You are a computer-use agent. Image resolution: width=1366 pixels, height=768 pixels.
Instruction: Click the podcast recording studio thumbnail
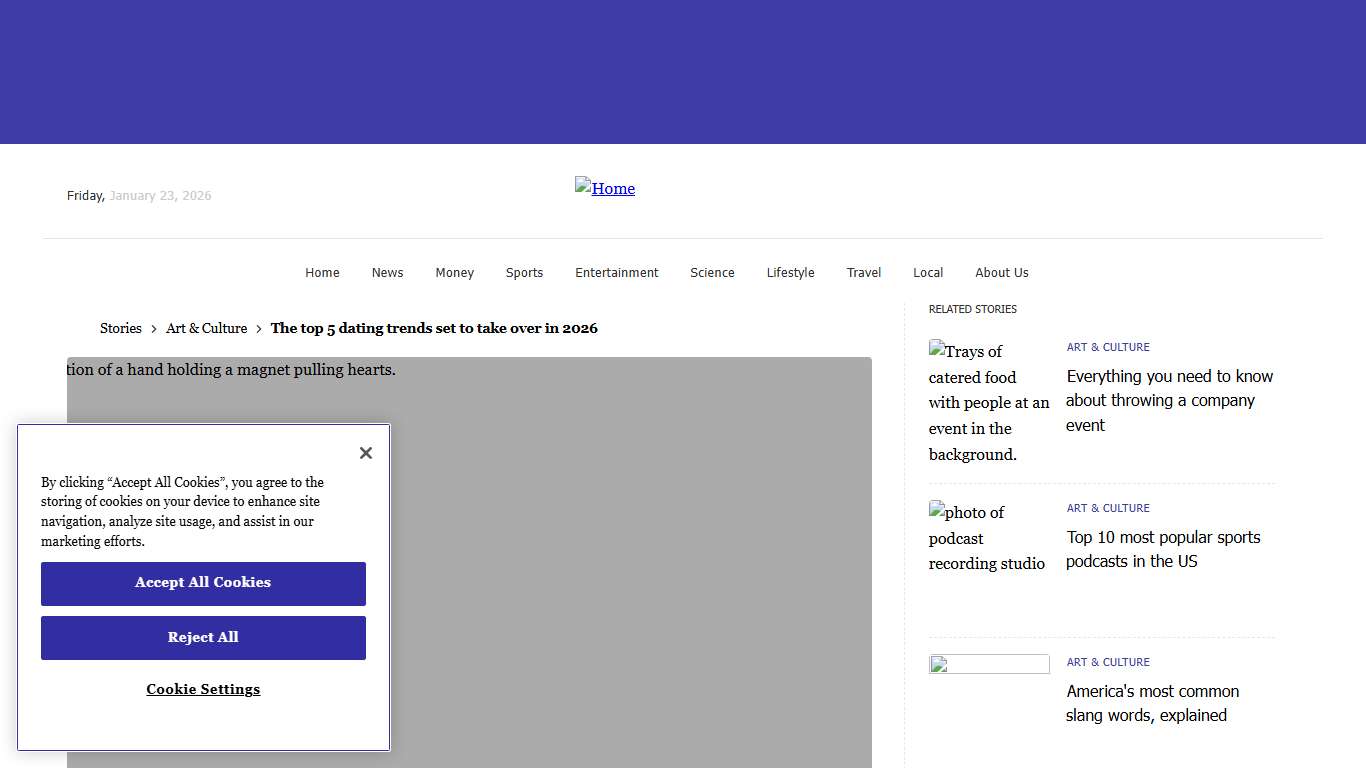click(988, 538)
